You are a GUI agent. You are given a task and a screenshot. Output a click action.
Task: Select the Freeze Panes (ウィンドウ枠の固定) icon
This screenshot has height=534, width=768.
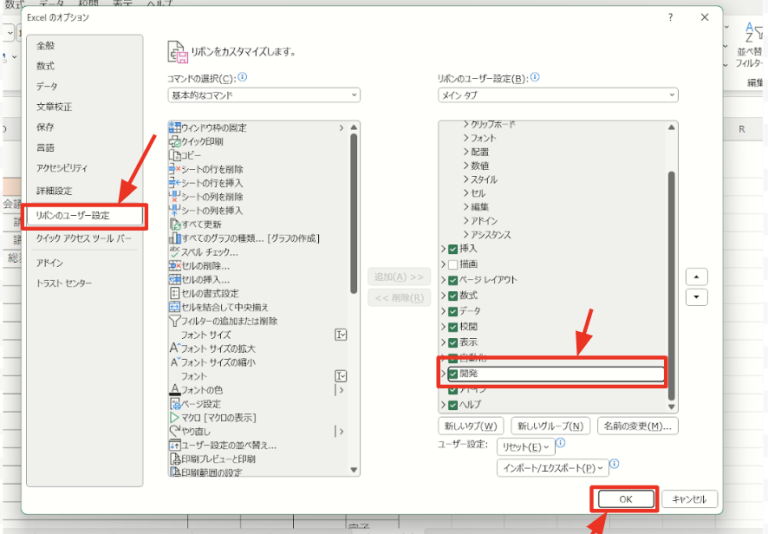[175, 128]
